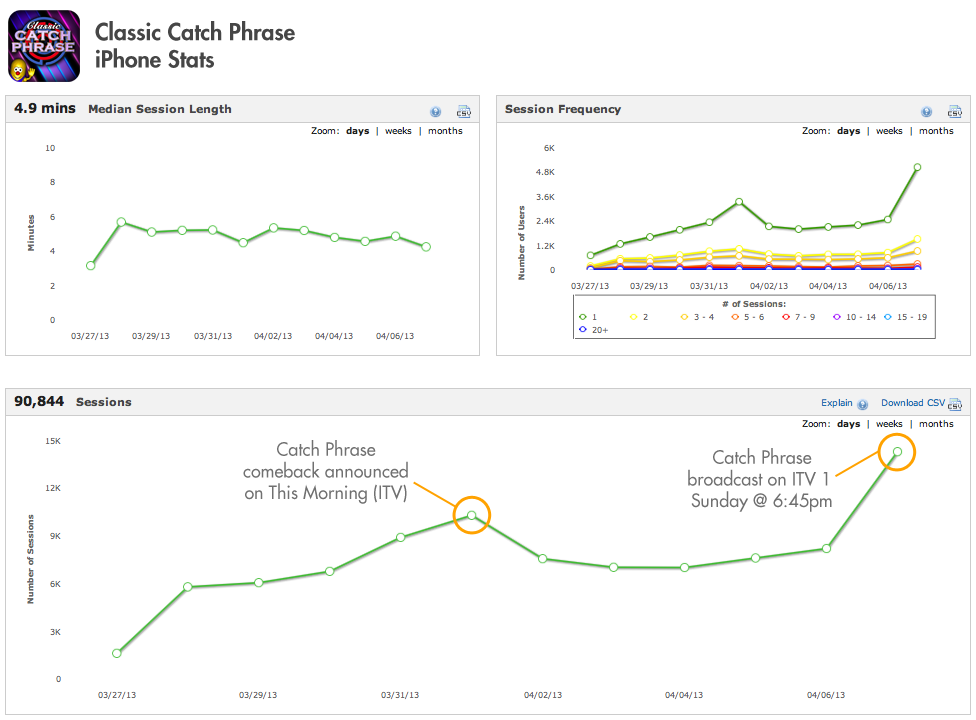This screenshot has height=720, width=976.
Task: Click the Explain help icon in Sessions panel
Action: (x=861, y=404)
